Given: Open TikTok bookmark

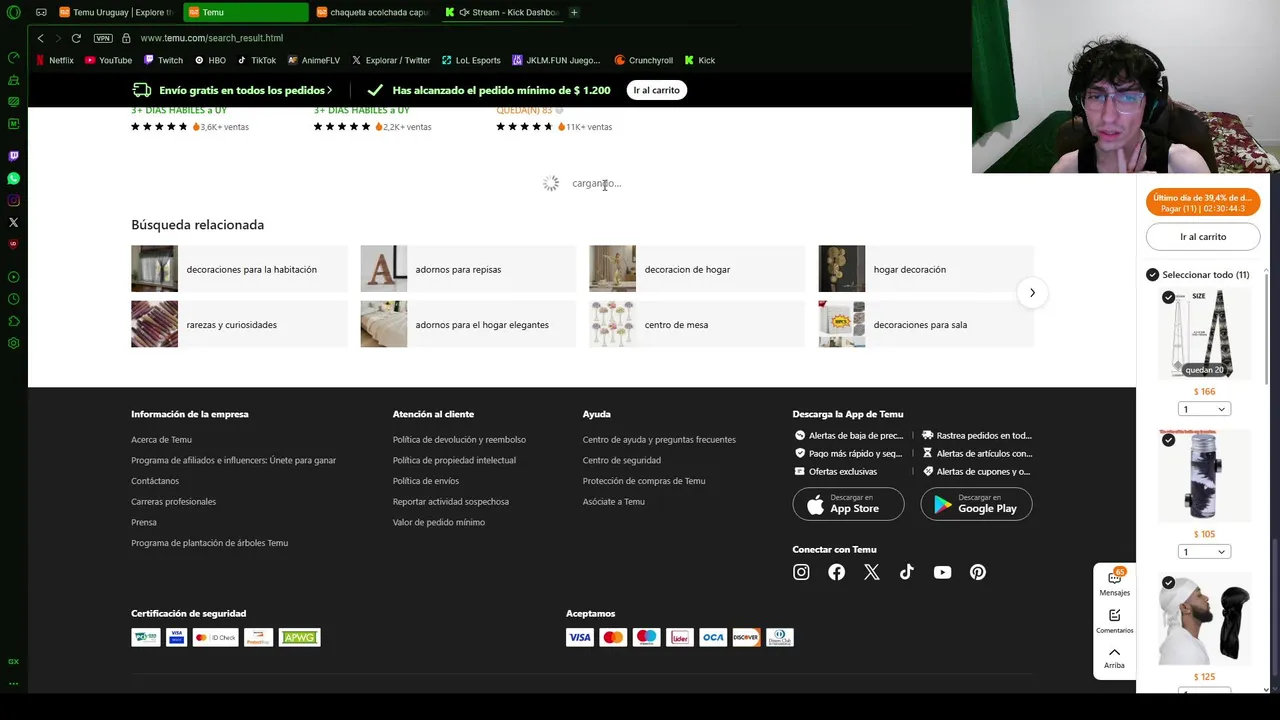Looking at the screenshot, I should pos(256,60).
